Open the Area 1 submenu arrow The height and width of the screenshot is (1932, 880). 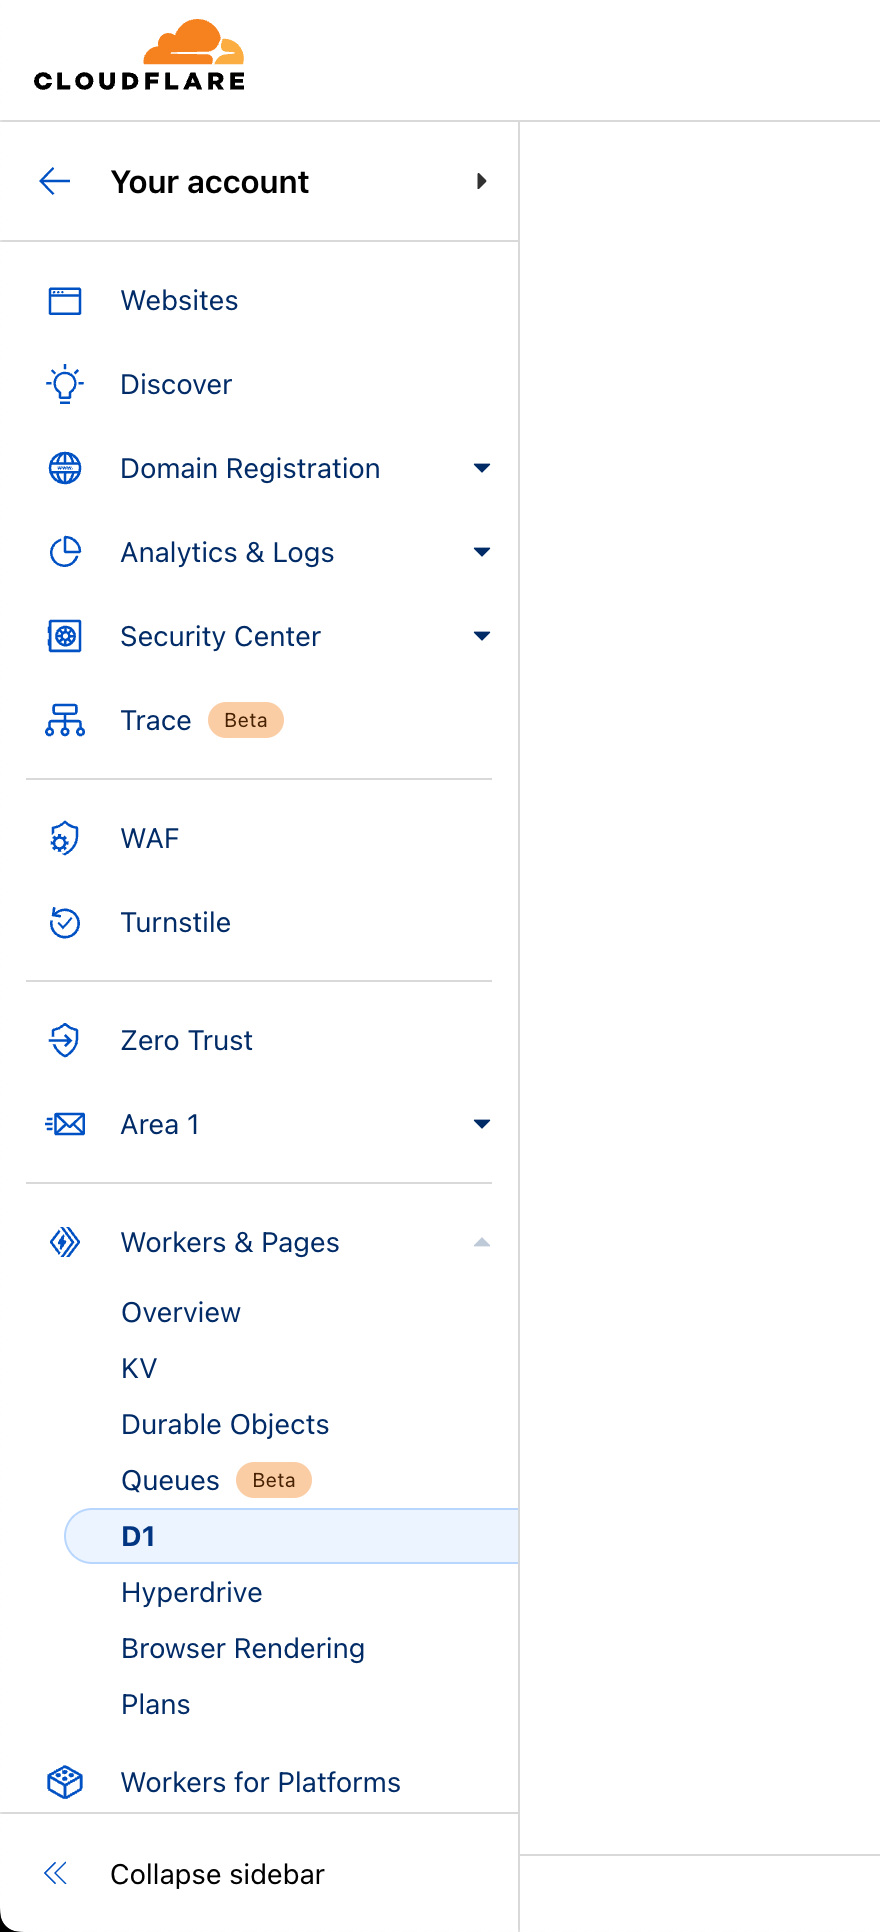(x=482, y=1124)
